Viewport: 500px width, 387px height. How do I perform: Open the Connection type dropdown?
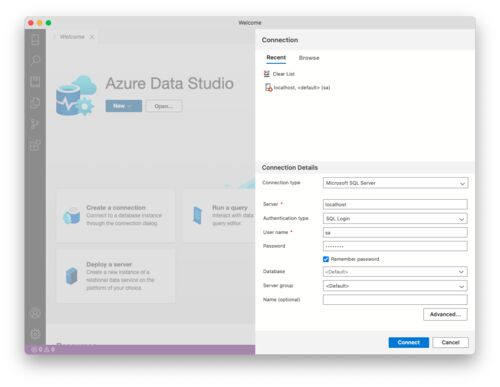pyautogui.click(x=395, y=183)
